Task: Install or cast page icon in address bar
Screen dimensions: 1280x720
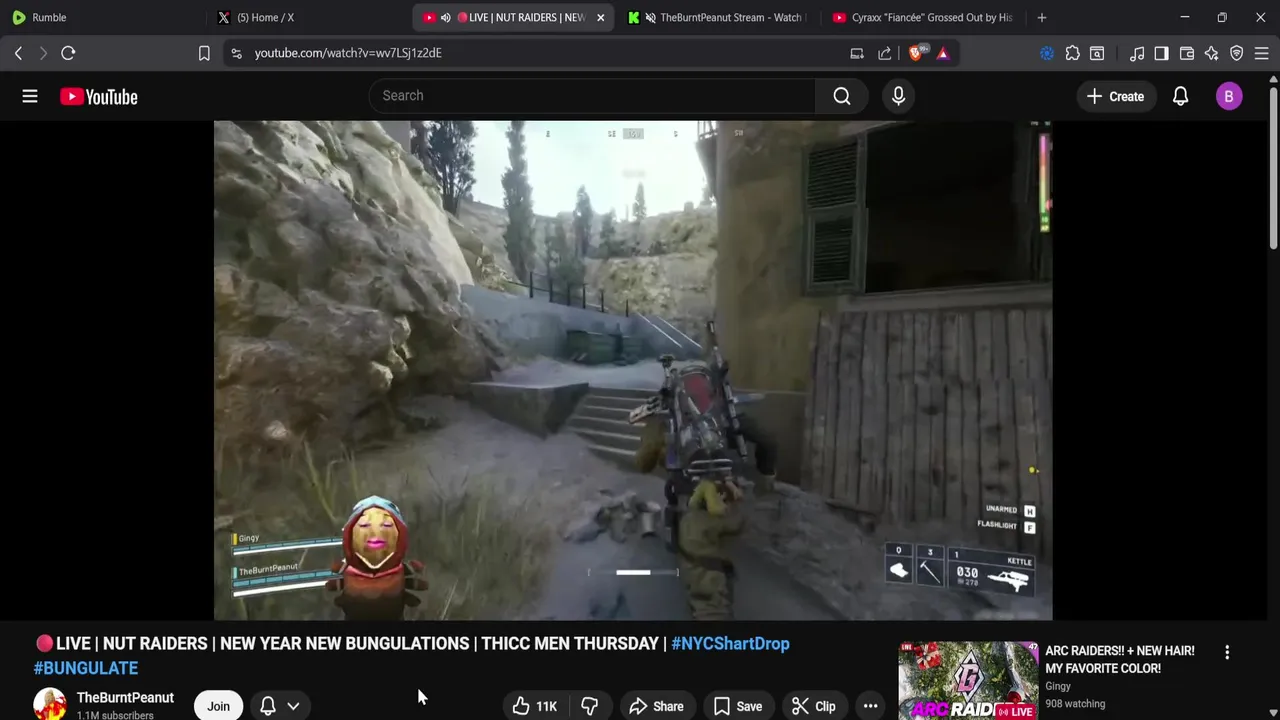Action: coord(857,53)
